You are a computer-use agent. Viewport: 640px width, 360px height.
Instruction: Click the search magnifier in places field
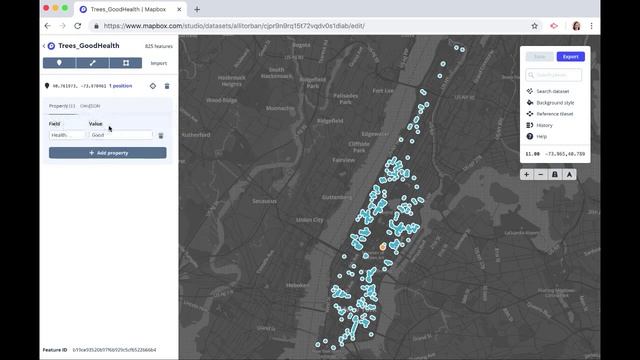pos(531,75)
